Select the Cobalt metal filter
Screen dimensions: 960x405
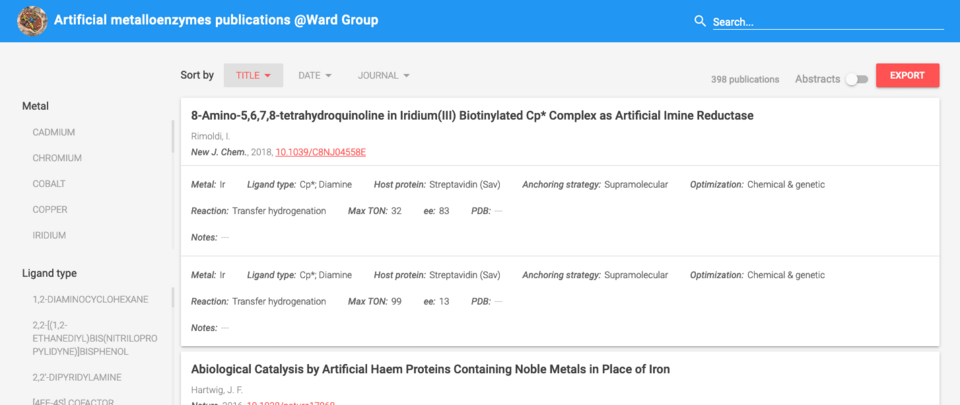(49, 184)
